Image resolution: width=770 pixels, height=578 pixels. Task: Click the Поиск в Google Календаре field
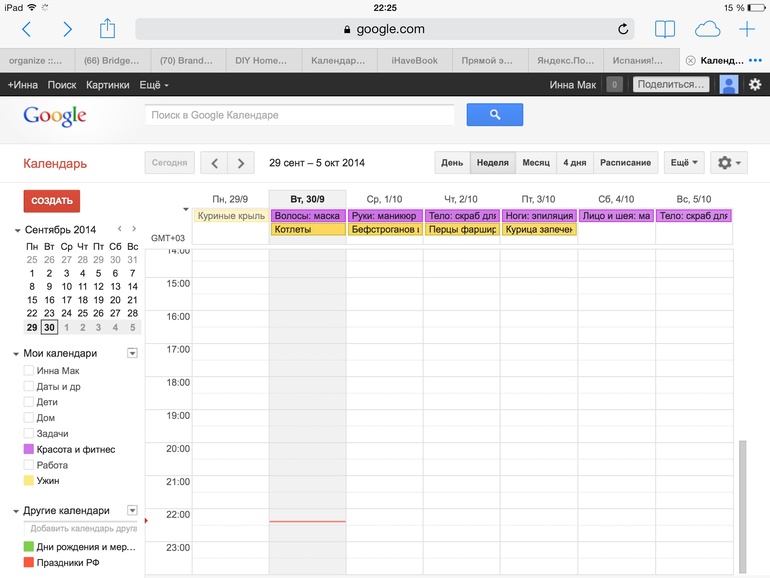[x=301, y=115]
